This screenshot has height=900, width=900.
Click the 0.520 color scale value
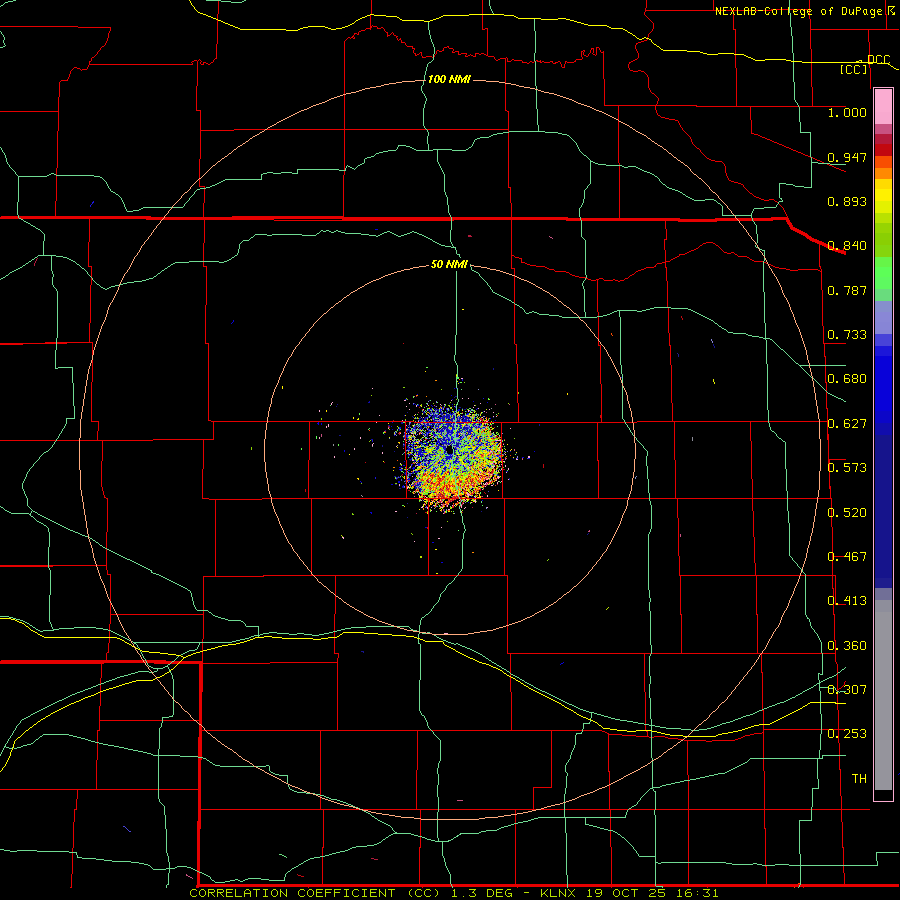(847, 513)
